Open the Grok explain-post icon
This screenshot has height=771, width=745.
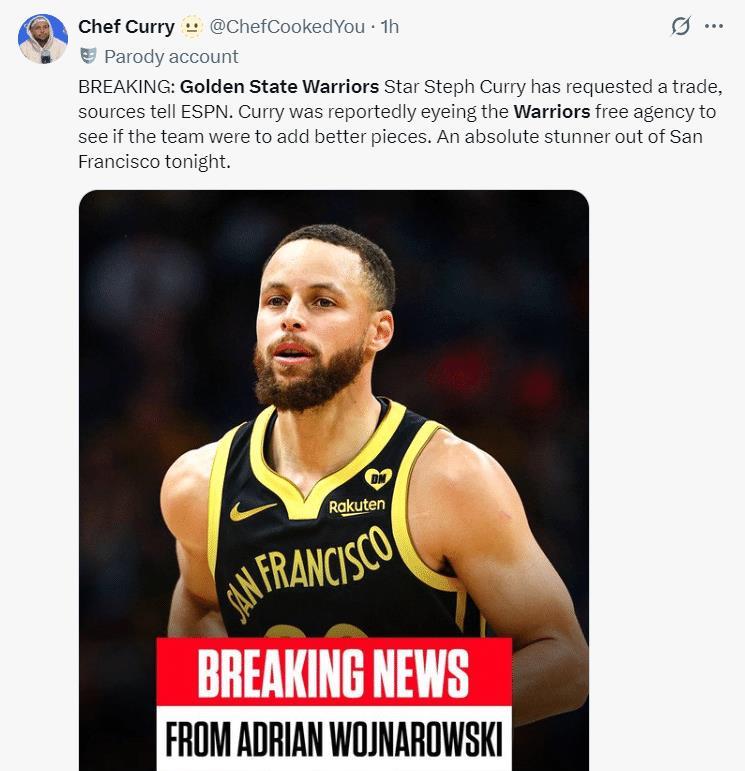681,26
